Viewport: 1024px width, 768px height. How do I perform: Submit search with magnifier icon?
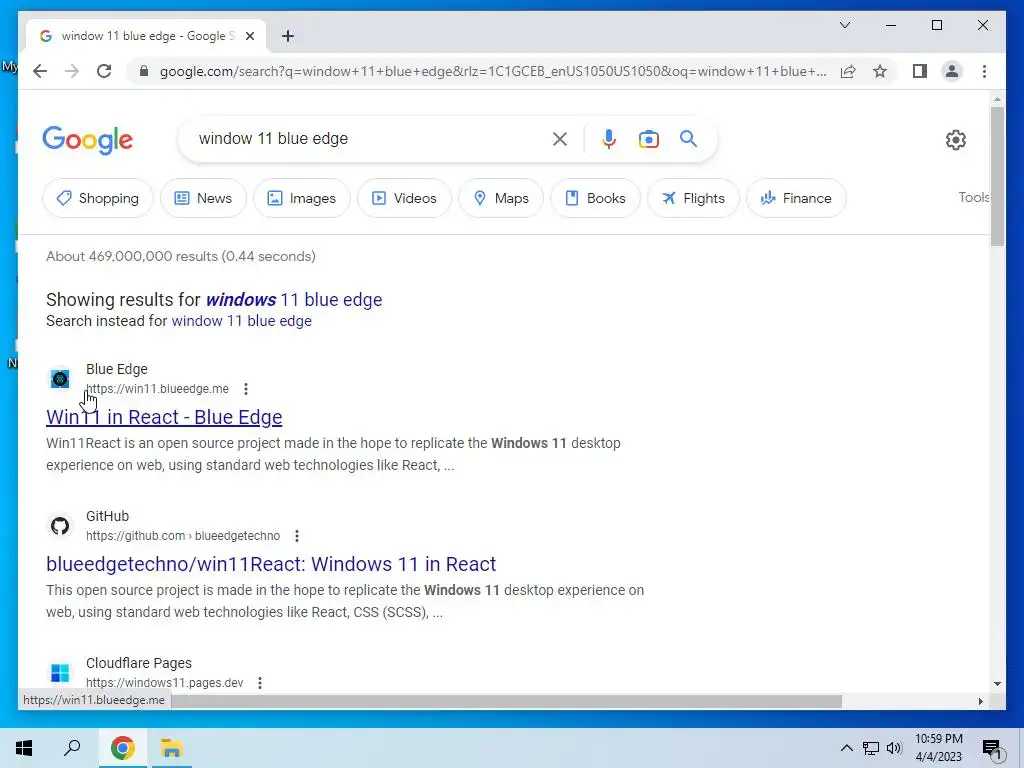pyautogui.click(x=688, y=139)
